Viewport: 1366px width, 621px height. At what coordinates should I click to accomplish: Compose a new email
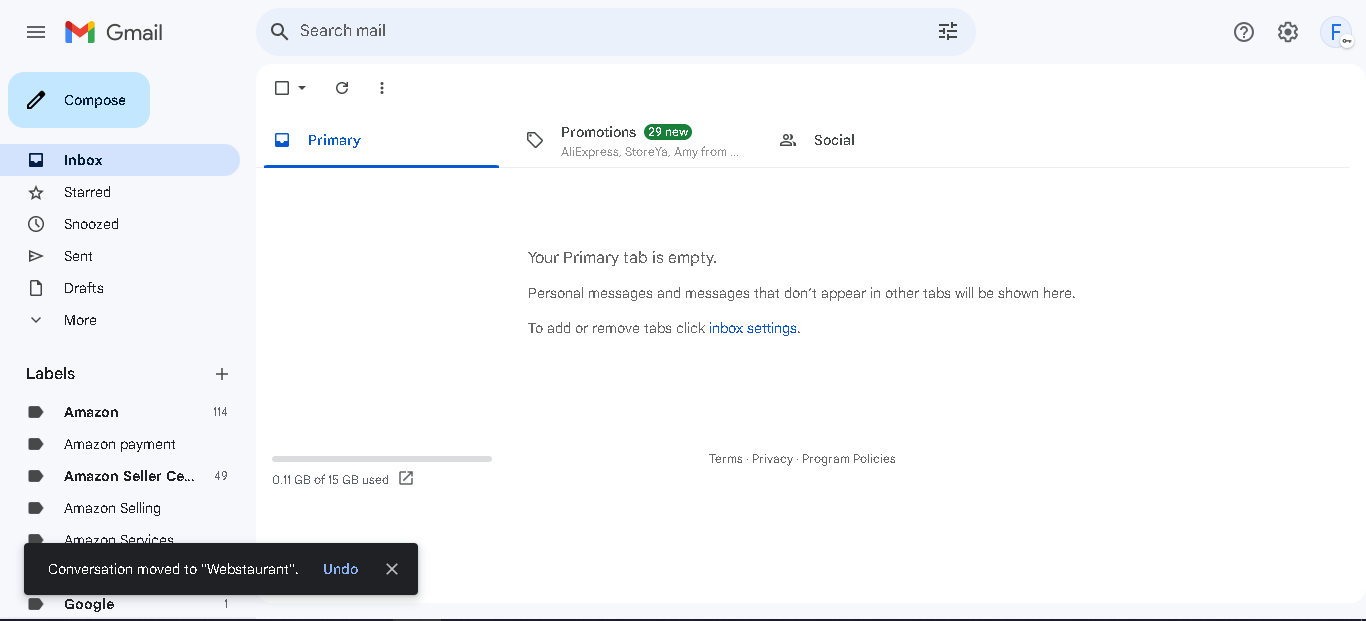point(79,100)
